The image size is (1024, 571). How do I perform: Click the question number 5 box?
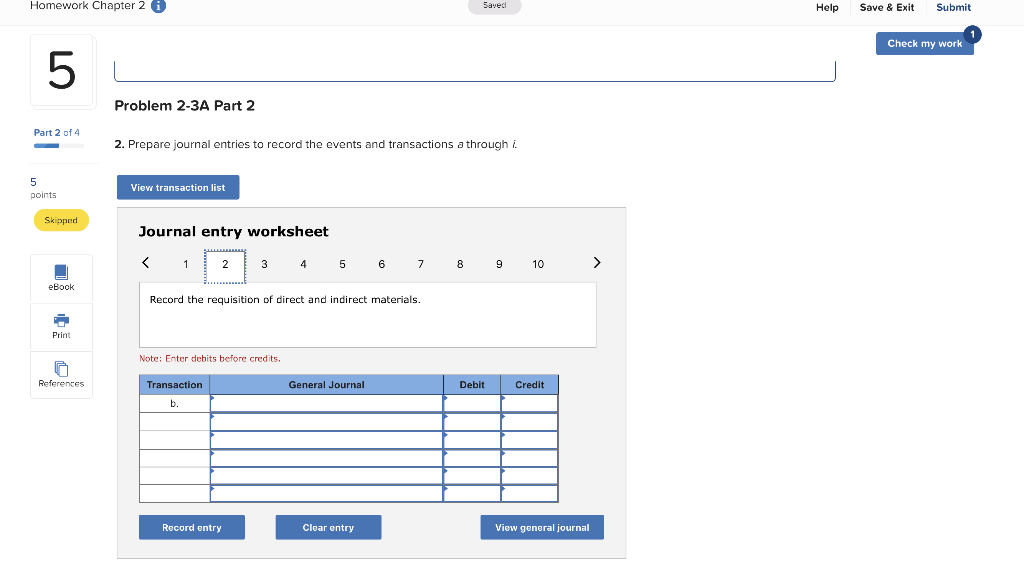tap(62, 71)
